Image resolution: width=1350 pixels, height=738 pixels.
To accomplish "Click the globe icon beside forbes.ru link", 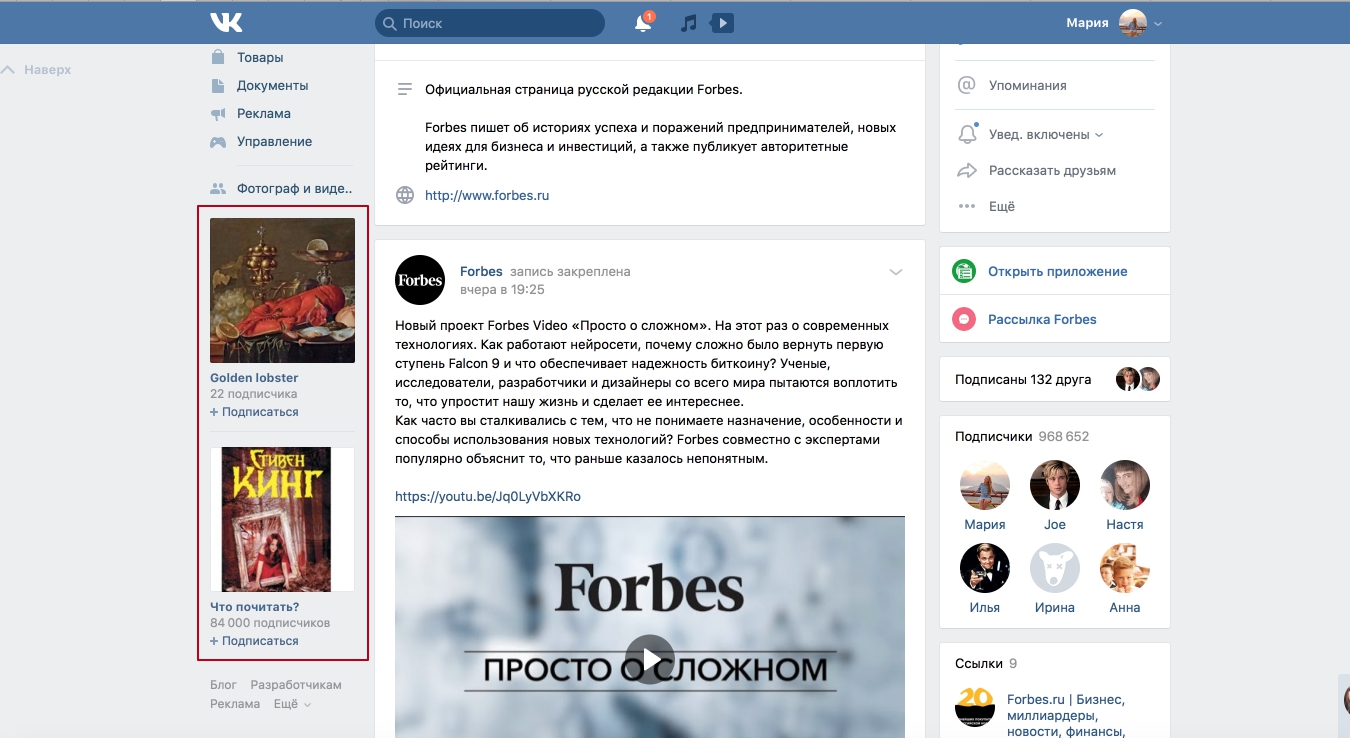I will 405,195.
